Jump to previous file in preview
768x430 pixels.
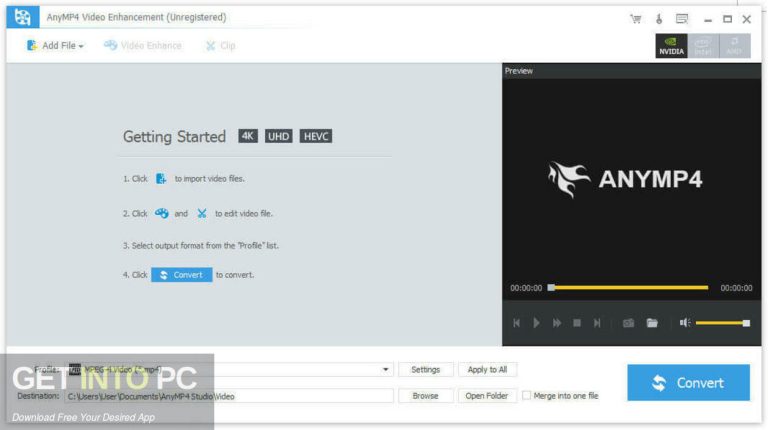coord(516,323)
